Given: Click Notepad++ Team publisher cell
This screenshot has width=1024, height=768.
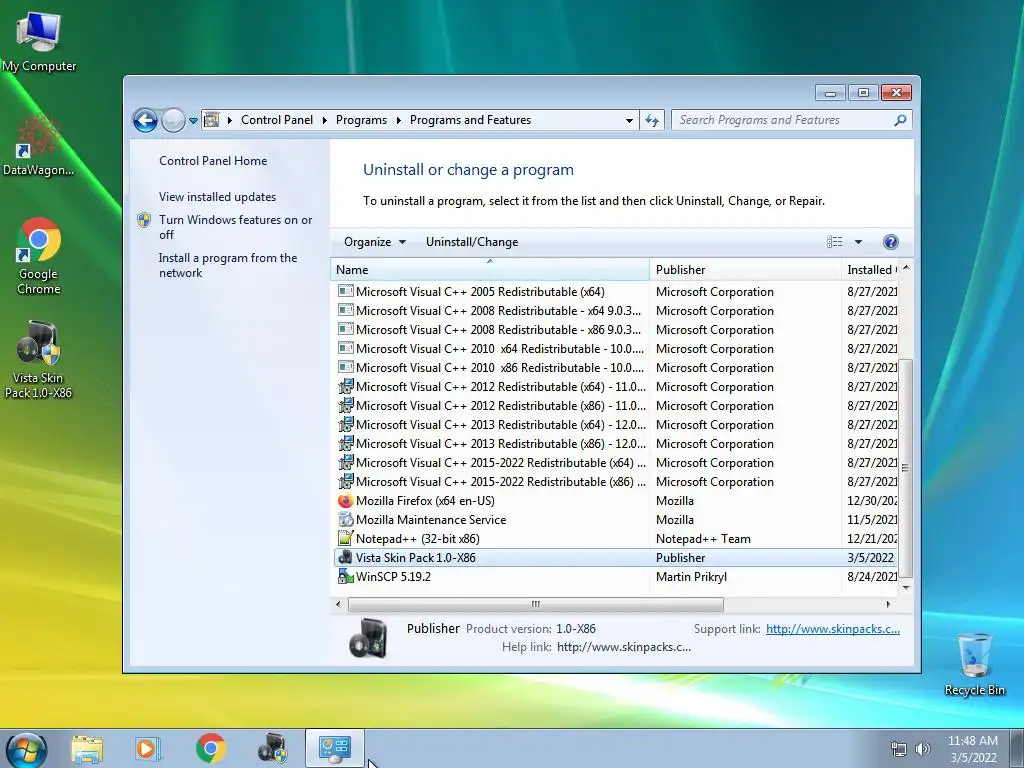Looking at the screenshot, I should pyautogui.click(x=703, y=539).
